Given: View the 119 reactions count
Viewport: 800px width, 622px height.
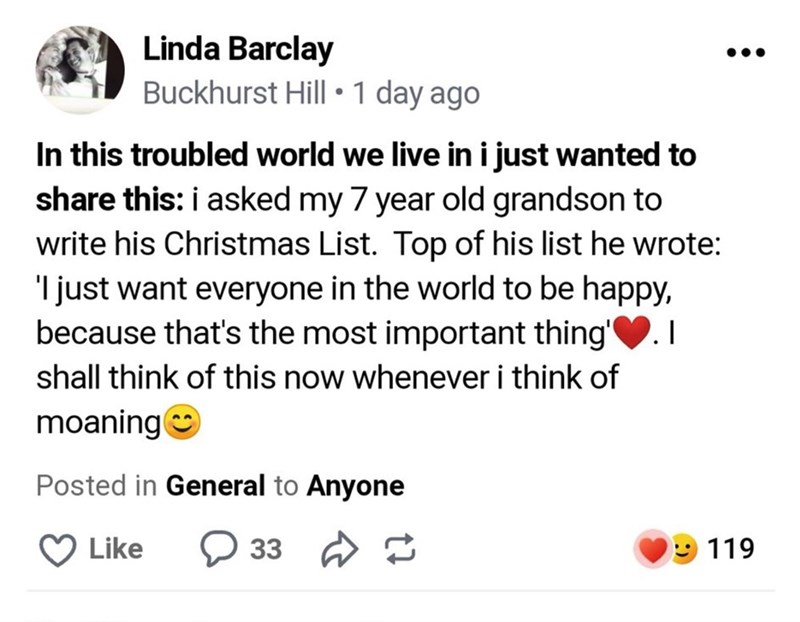Looking at the screenshot, I should pyautogui.click(x=730, y=548).
